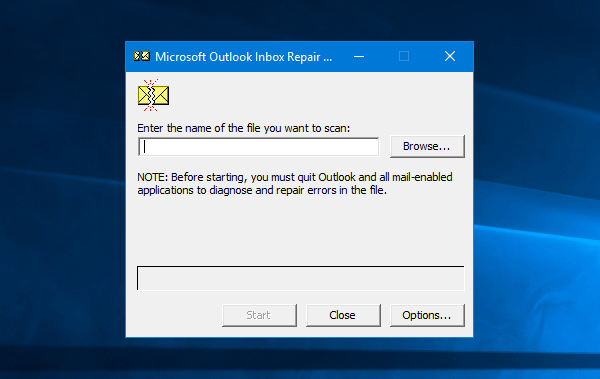Click the Microsoft Outlook Inbox Repair title text
This screenshot has width=600, height=379.
(x=243, y=57)
